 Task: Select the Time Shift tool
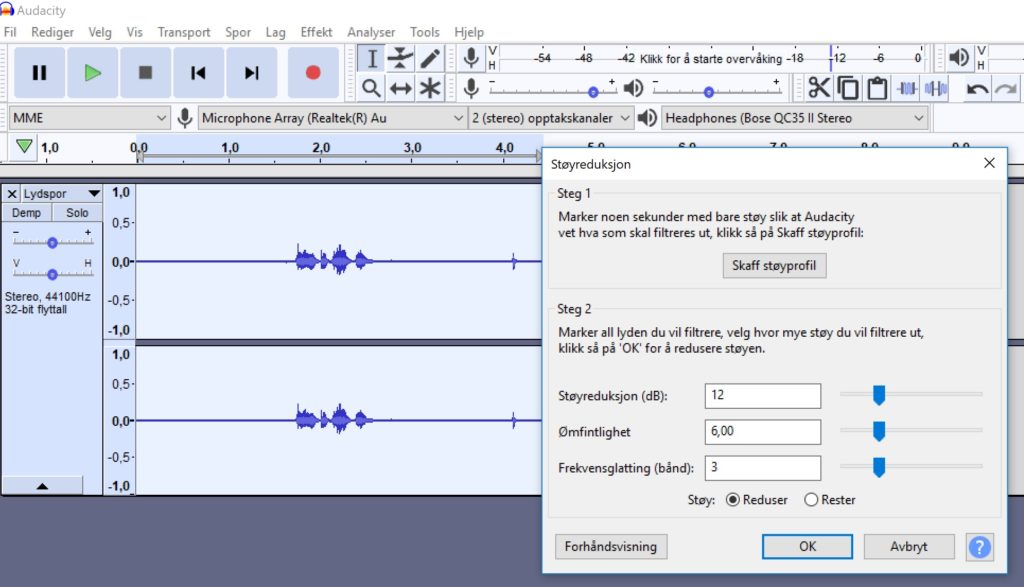[x=400, y=87]
